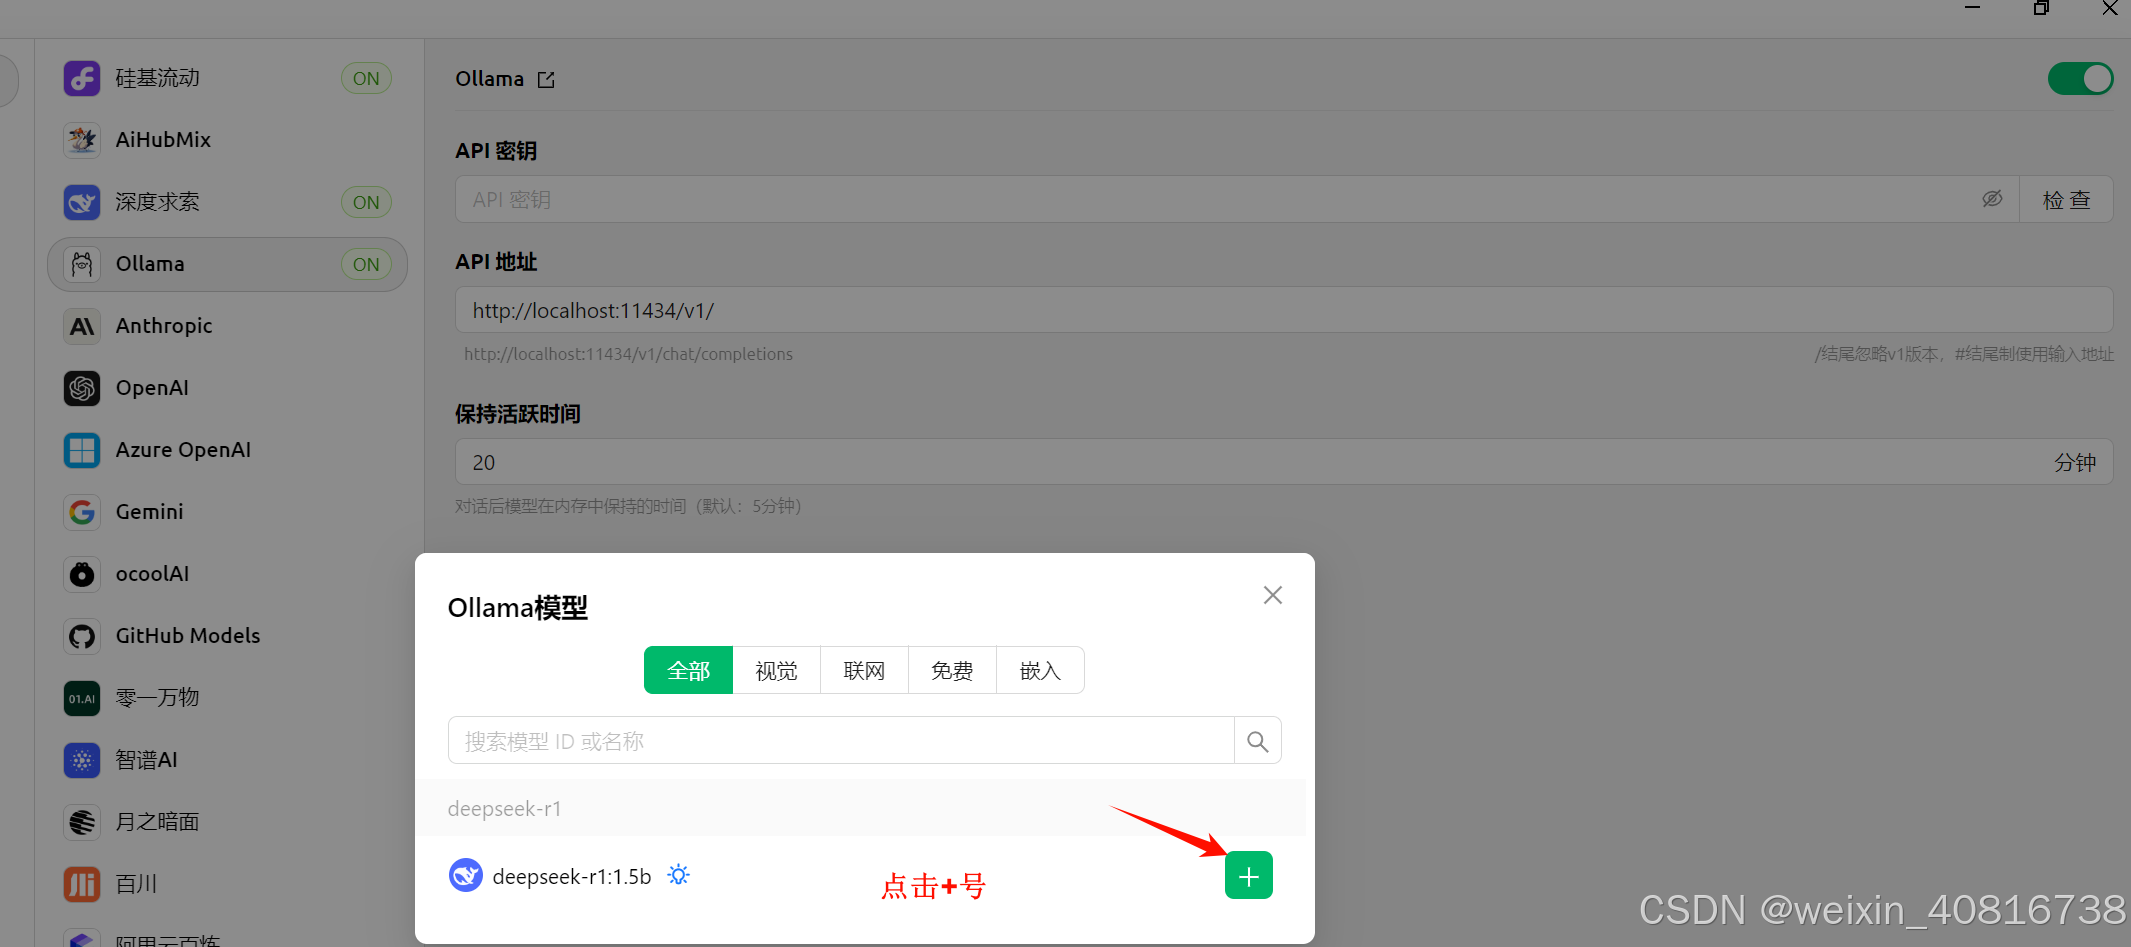The width and height of the screenshot is (2131, 947).
Task: Select the Azure OpenAI provider icon
Action: click(x=82, y=450)
